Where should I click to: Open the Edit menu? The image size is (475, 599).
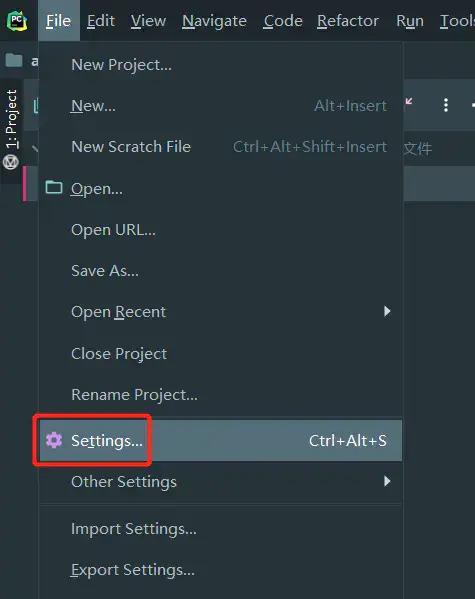click(101, 21)
